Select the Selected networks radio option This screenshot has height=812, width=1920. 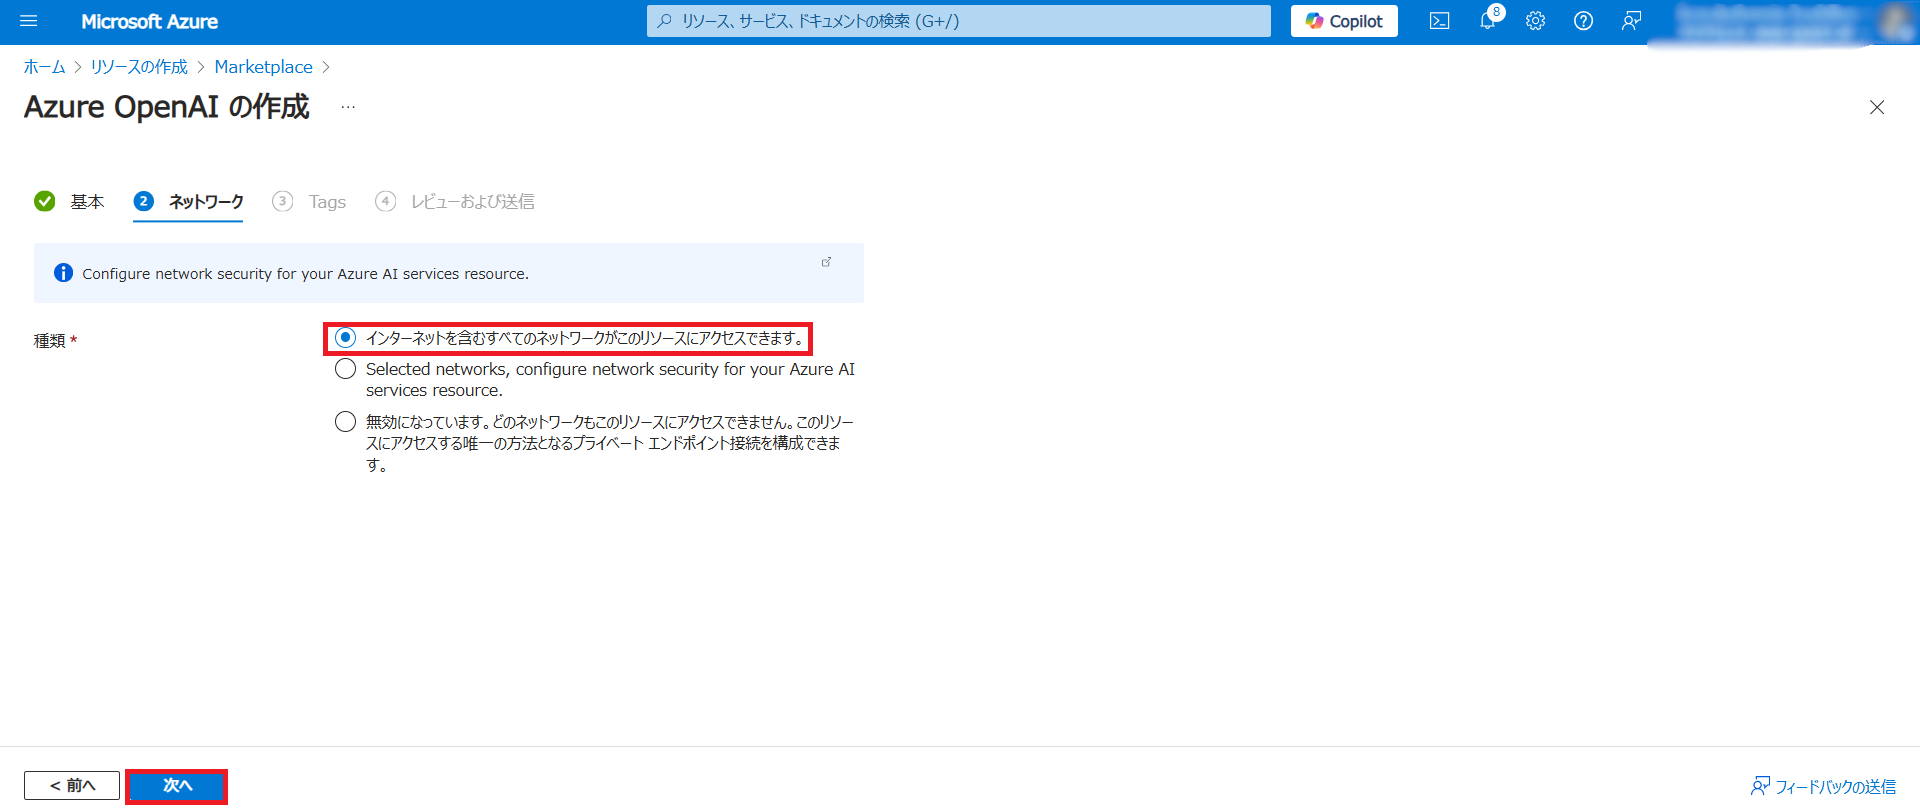tap(345, 369)
